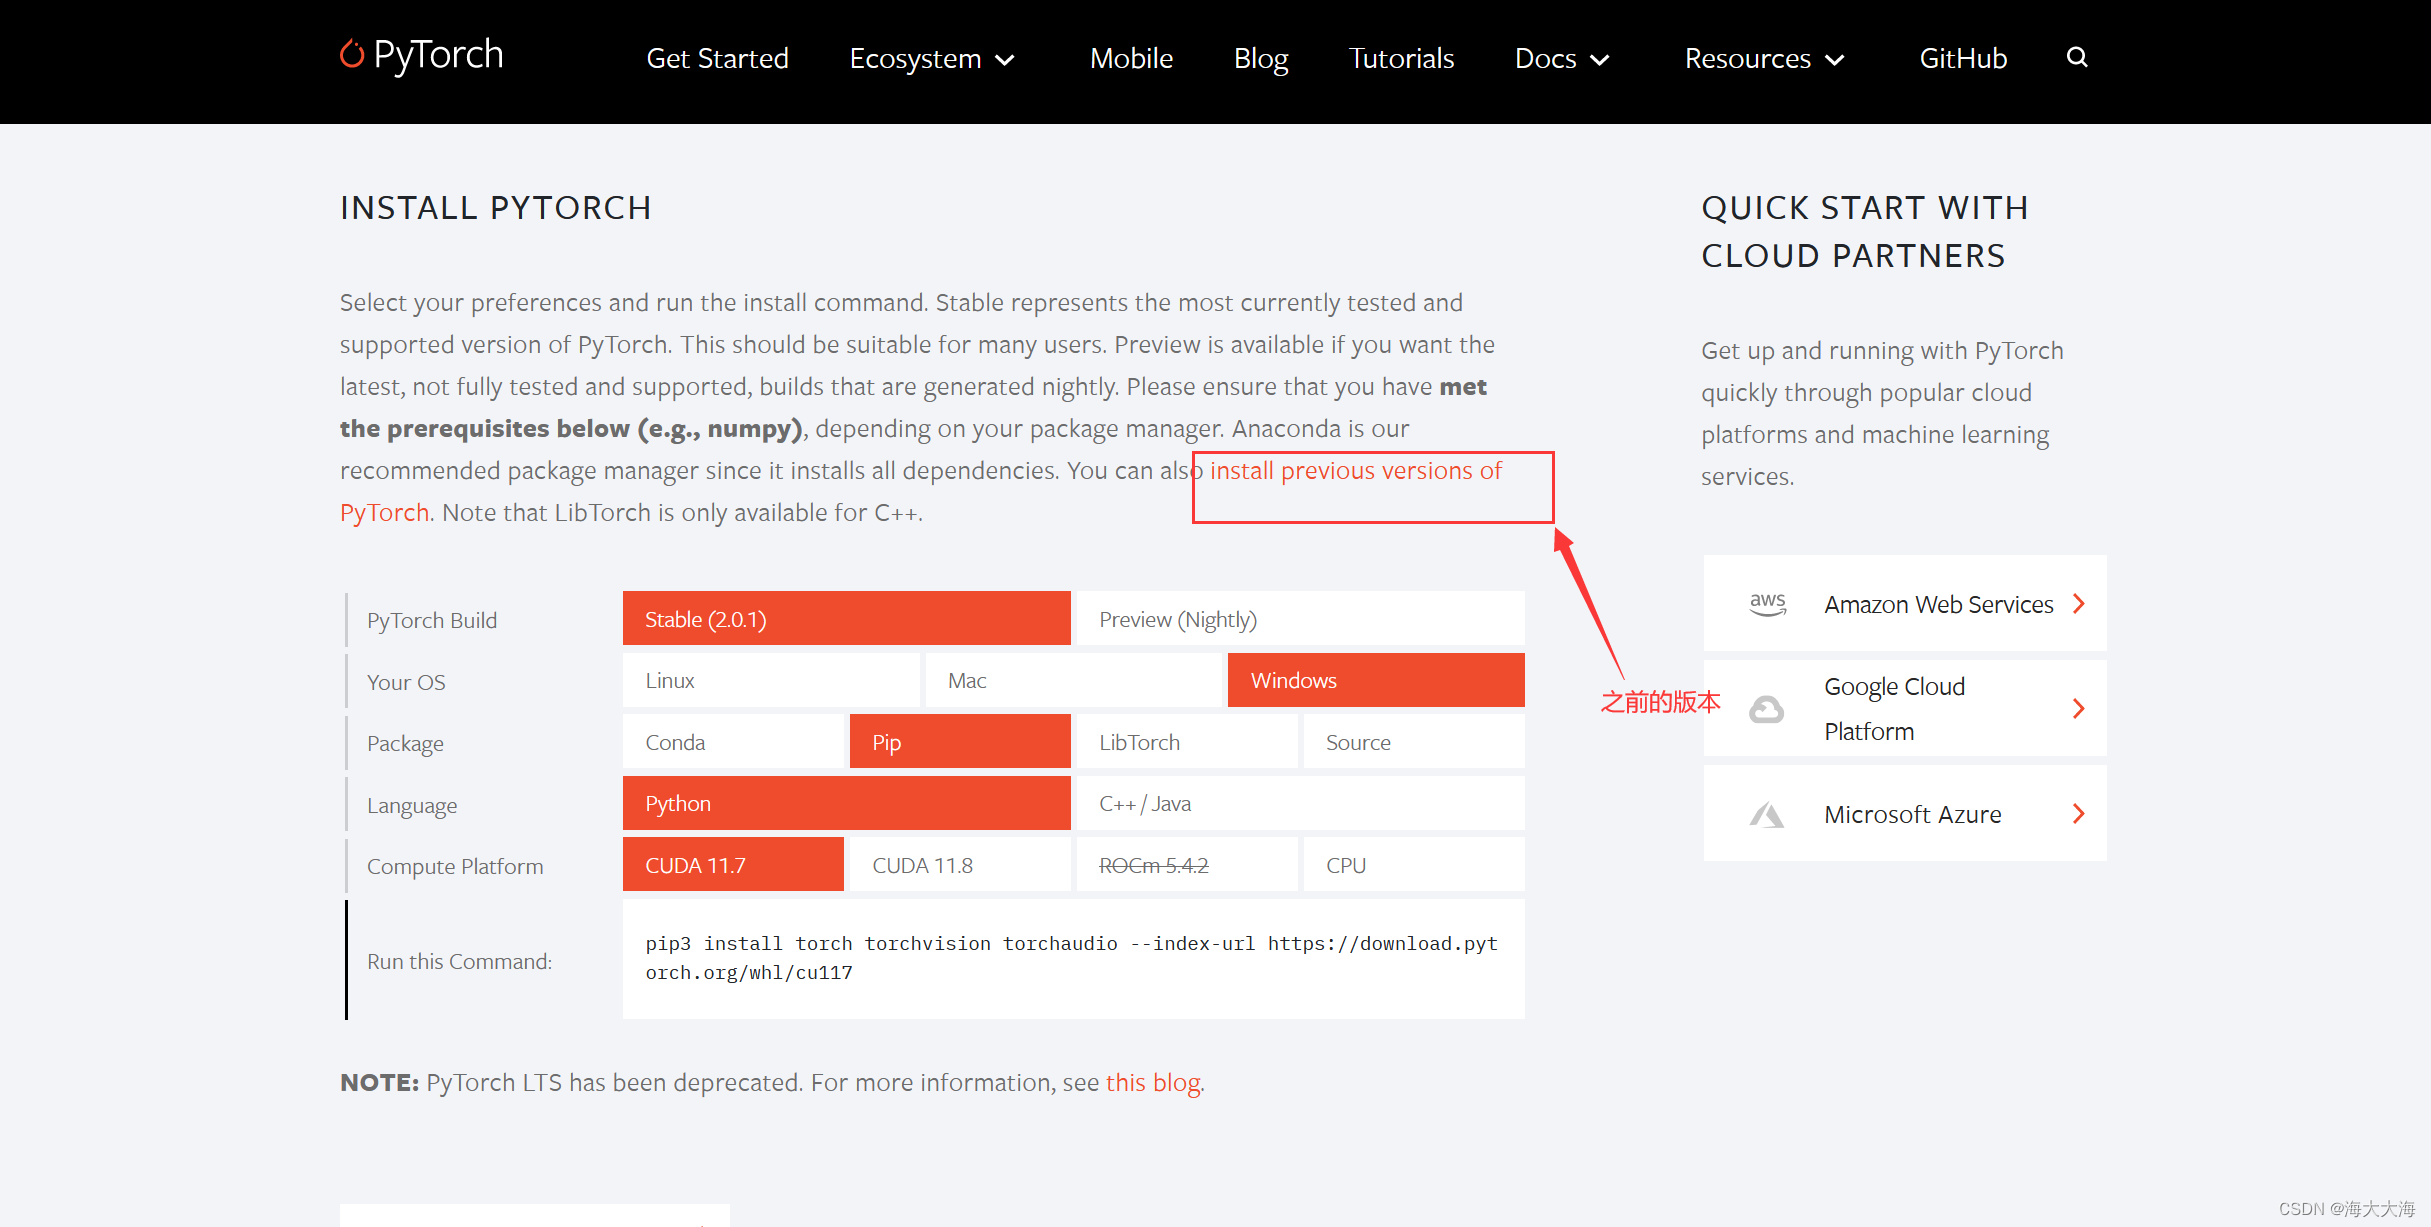Open the search magnifier icon
This screenshot has height=1227, width=2431.
[x=2077, y=57]
